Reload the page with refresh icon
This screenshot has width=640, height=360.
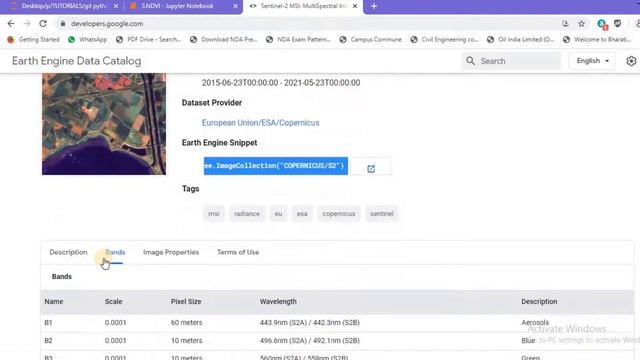[43, 24]
